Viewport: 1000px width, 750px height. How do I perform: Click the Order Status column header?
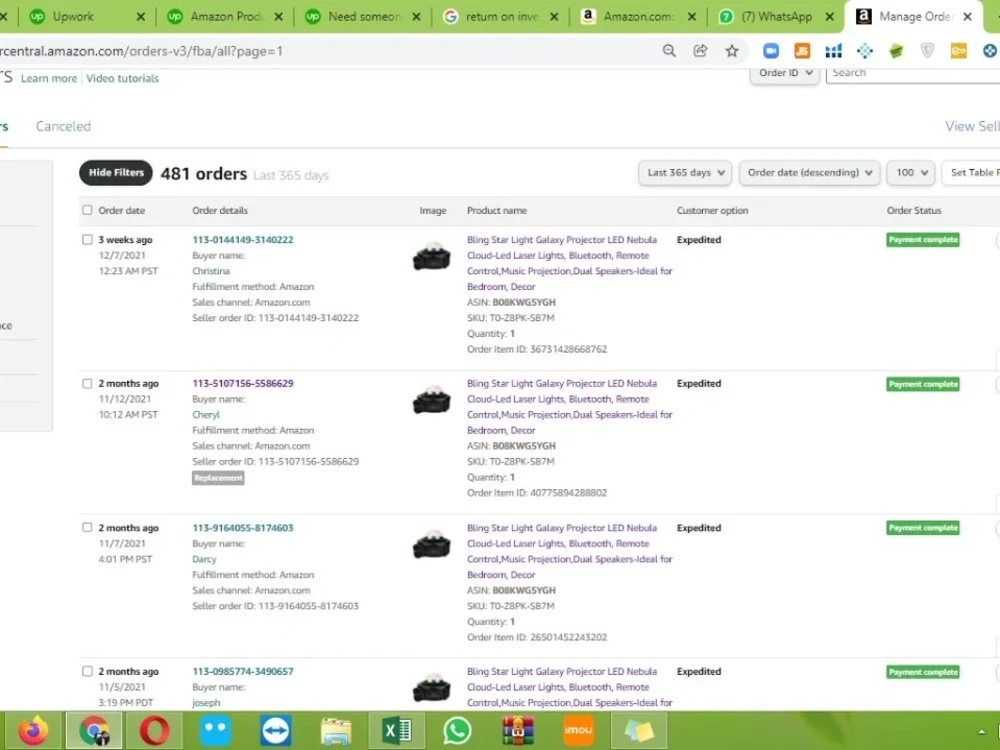(914, 210)
